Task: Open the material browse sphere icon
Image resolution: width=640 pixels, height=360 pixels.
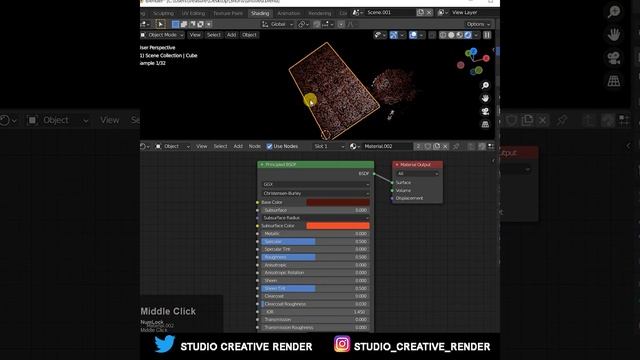Action: point(354,146)
